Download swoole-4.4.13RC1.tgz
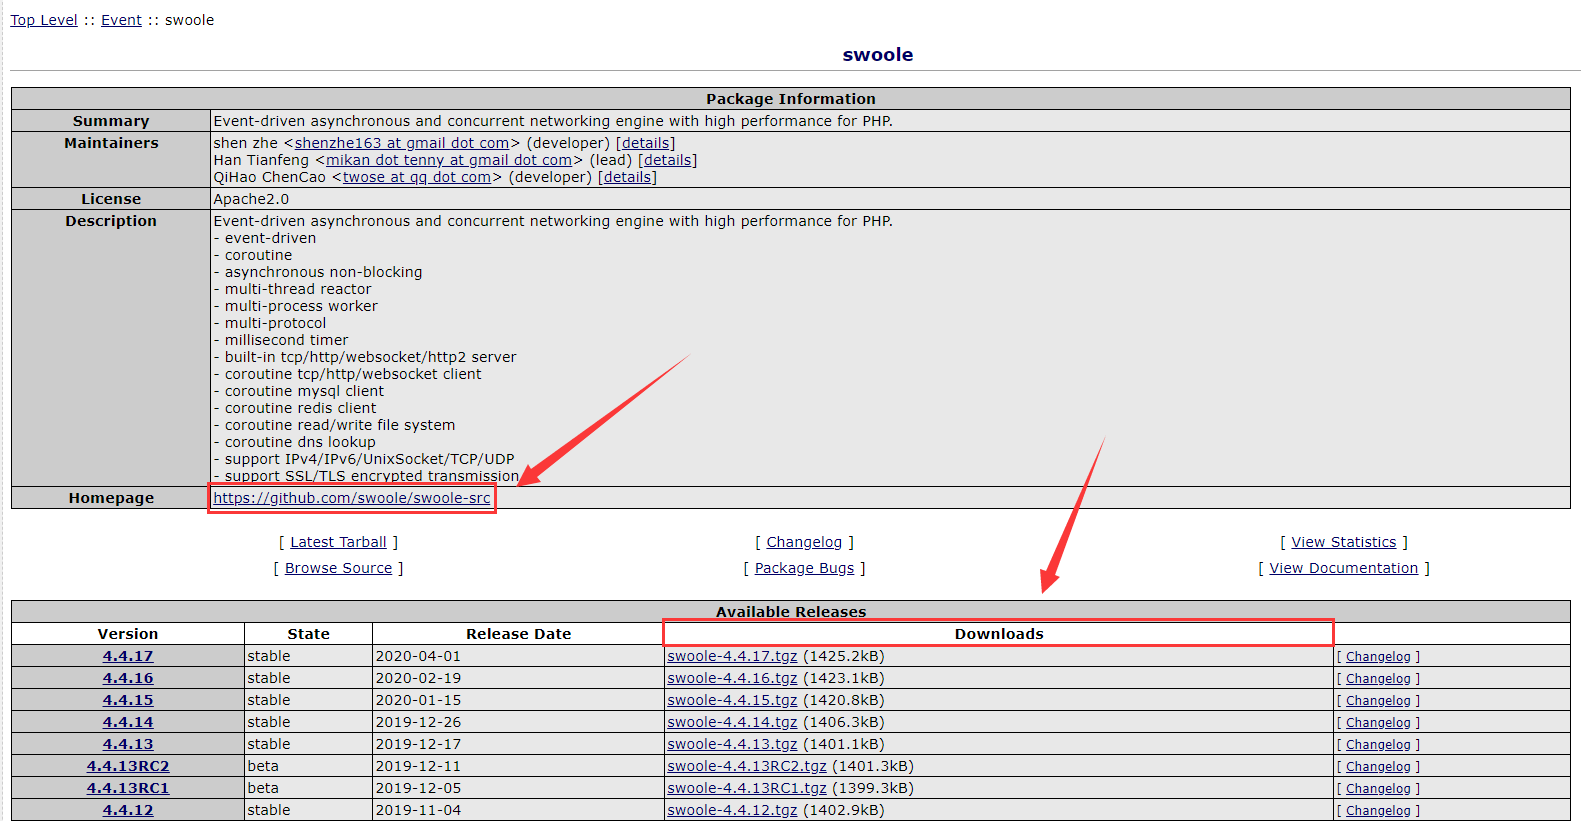Image resolution: width=1581 pixels, height=821 pixels. (x=747, y=788)
